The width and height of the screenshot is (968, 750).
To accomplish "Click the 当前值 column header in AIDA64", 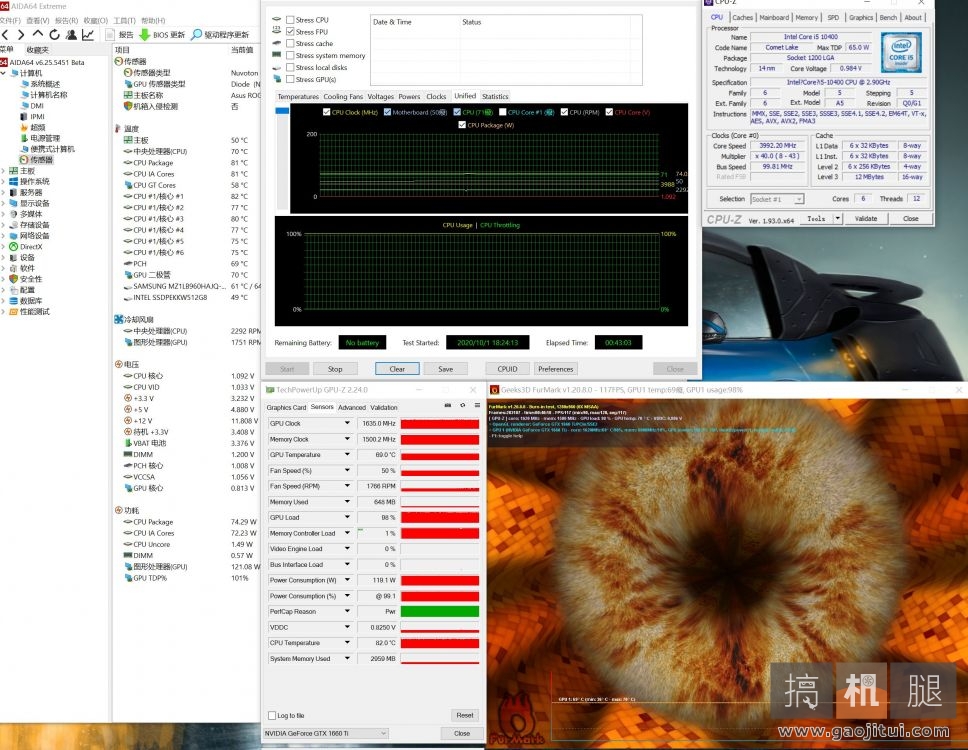I will pyautogui.click(x=241, y=49).
